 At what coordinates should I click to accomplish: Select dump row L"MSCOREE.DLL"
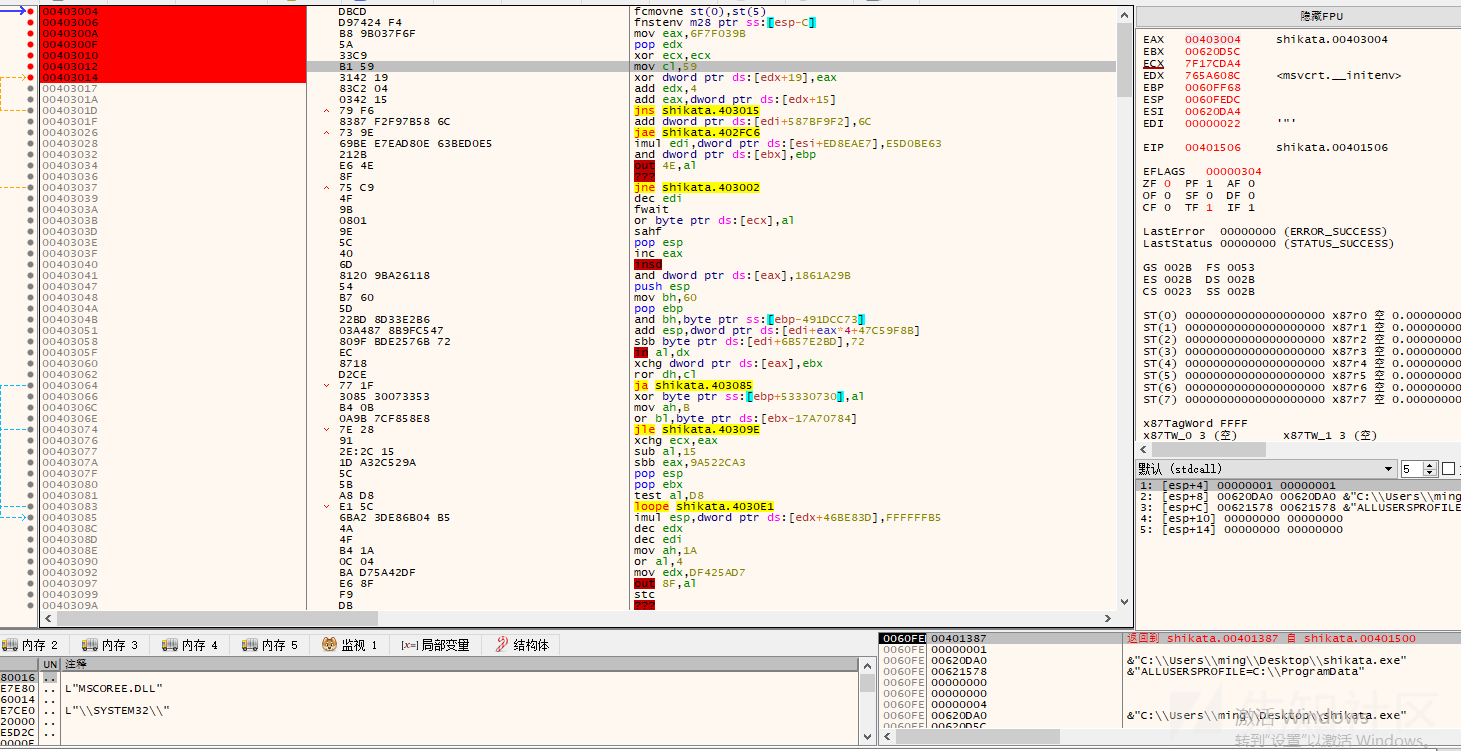113,688
